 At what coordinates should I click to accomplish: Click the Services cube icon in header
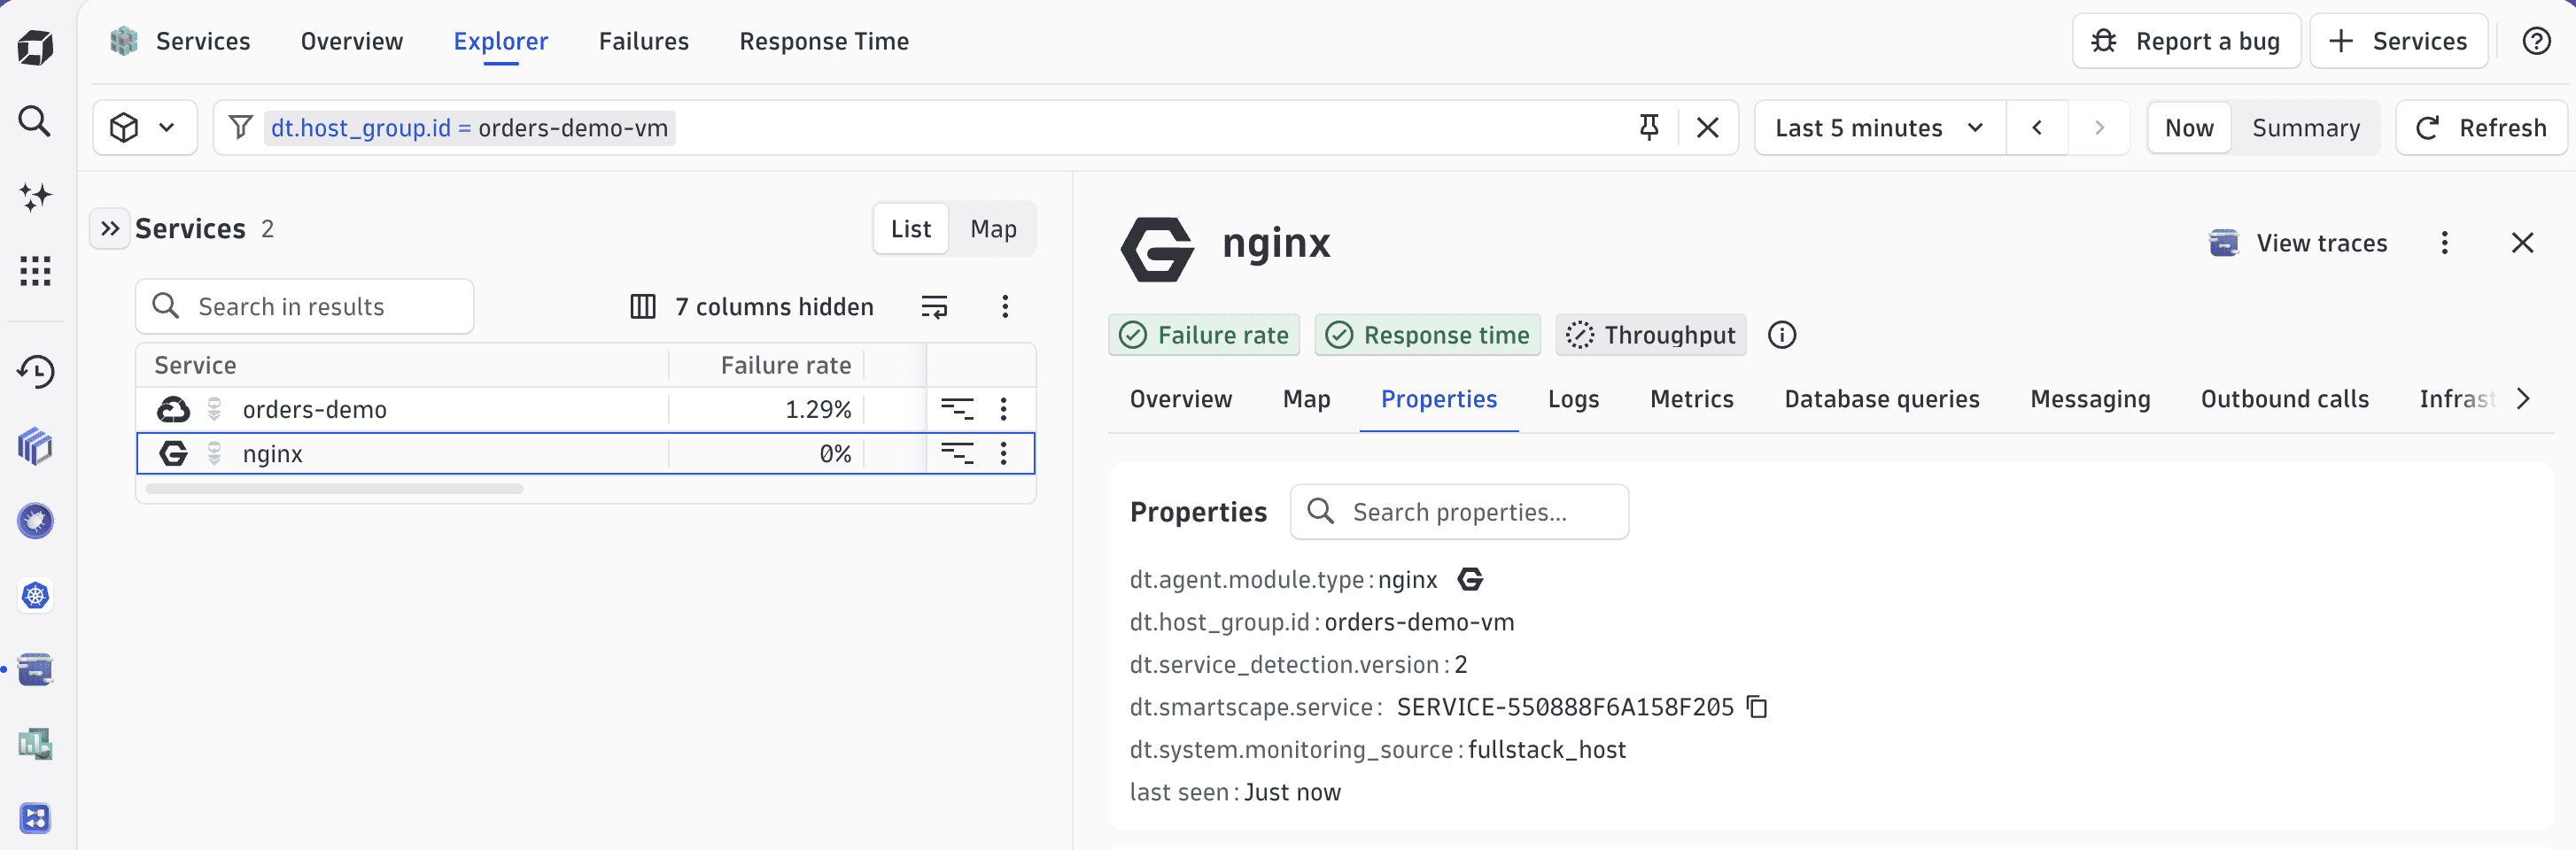124,41
